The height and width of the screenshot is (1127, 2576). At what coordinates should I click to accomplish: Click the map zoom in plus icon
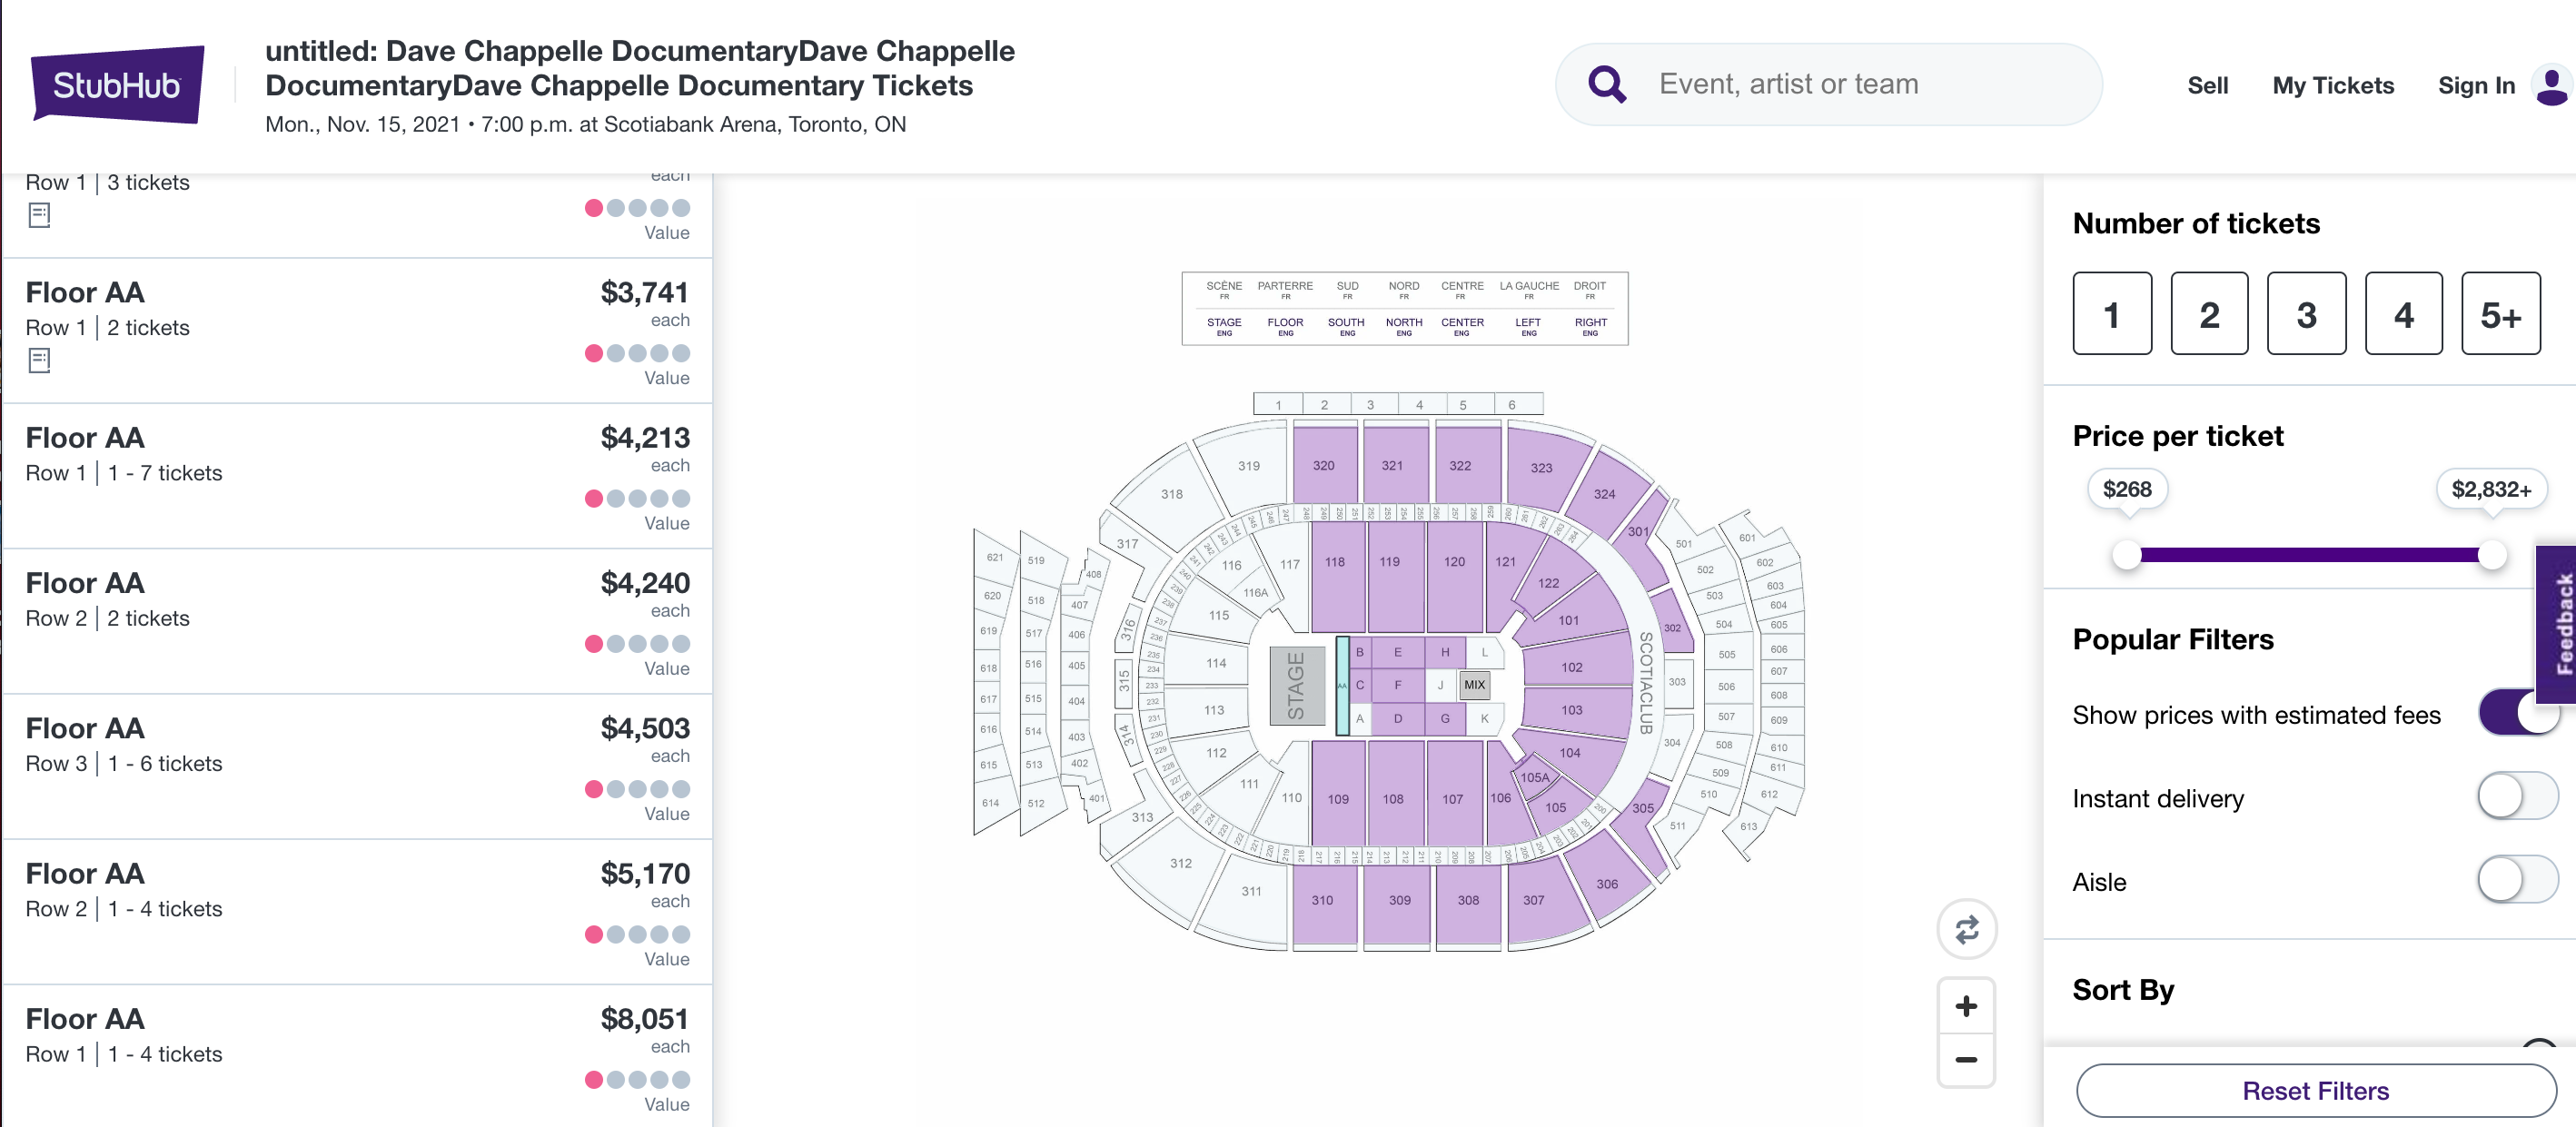coord(1965,1006)
